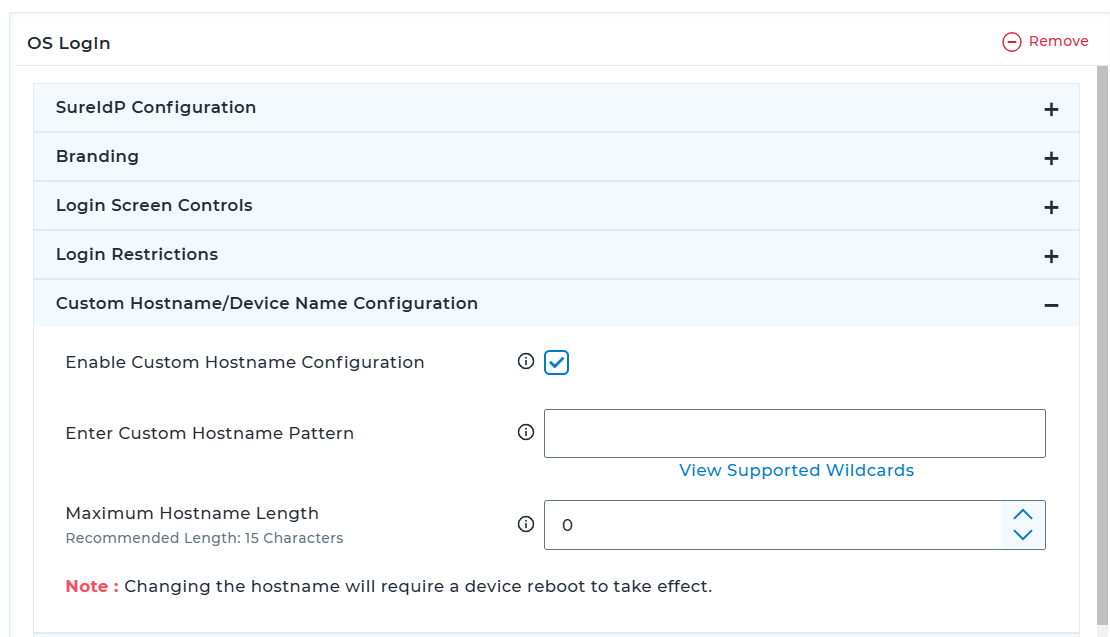Click the vertical scrollbar on the right
The image size is (1110, 637).
click(x=1103, y=340)
